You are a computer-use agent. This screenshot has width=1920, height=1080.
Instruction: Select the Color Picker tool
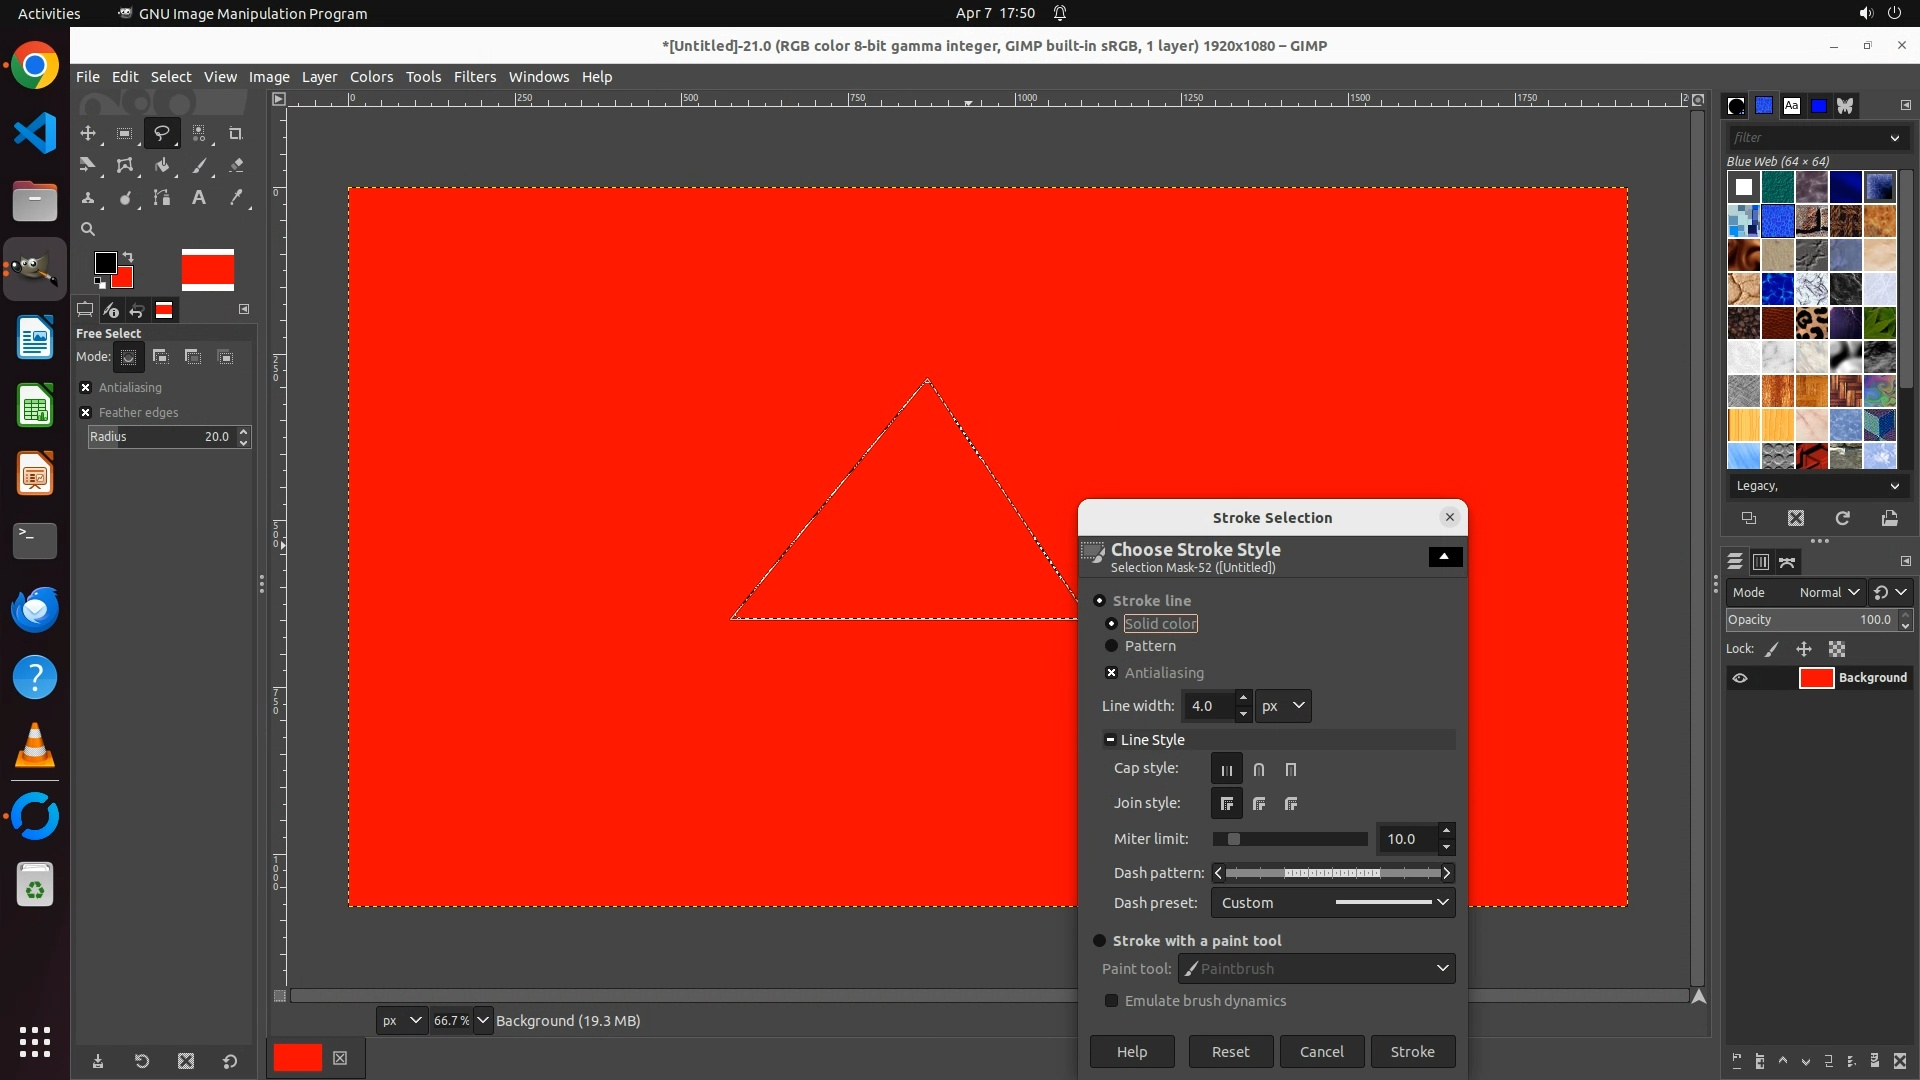(x=236, y=198)
